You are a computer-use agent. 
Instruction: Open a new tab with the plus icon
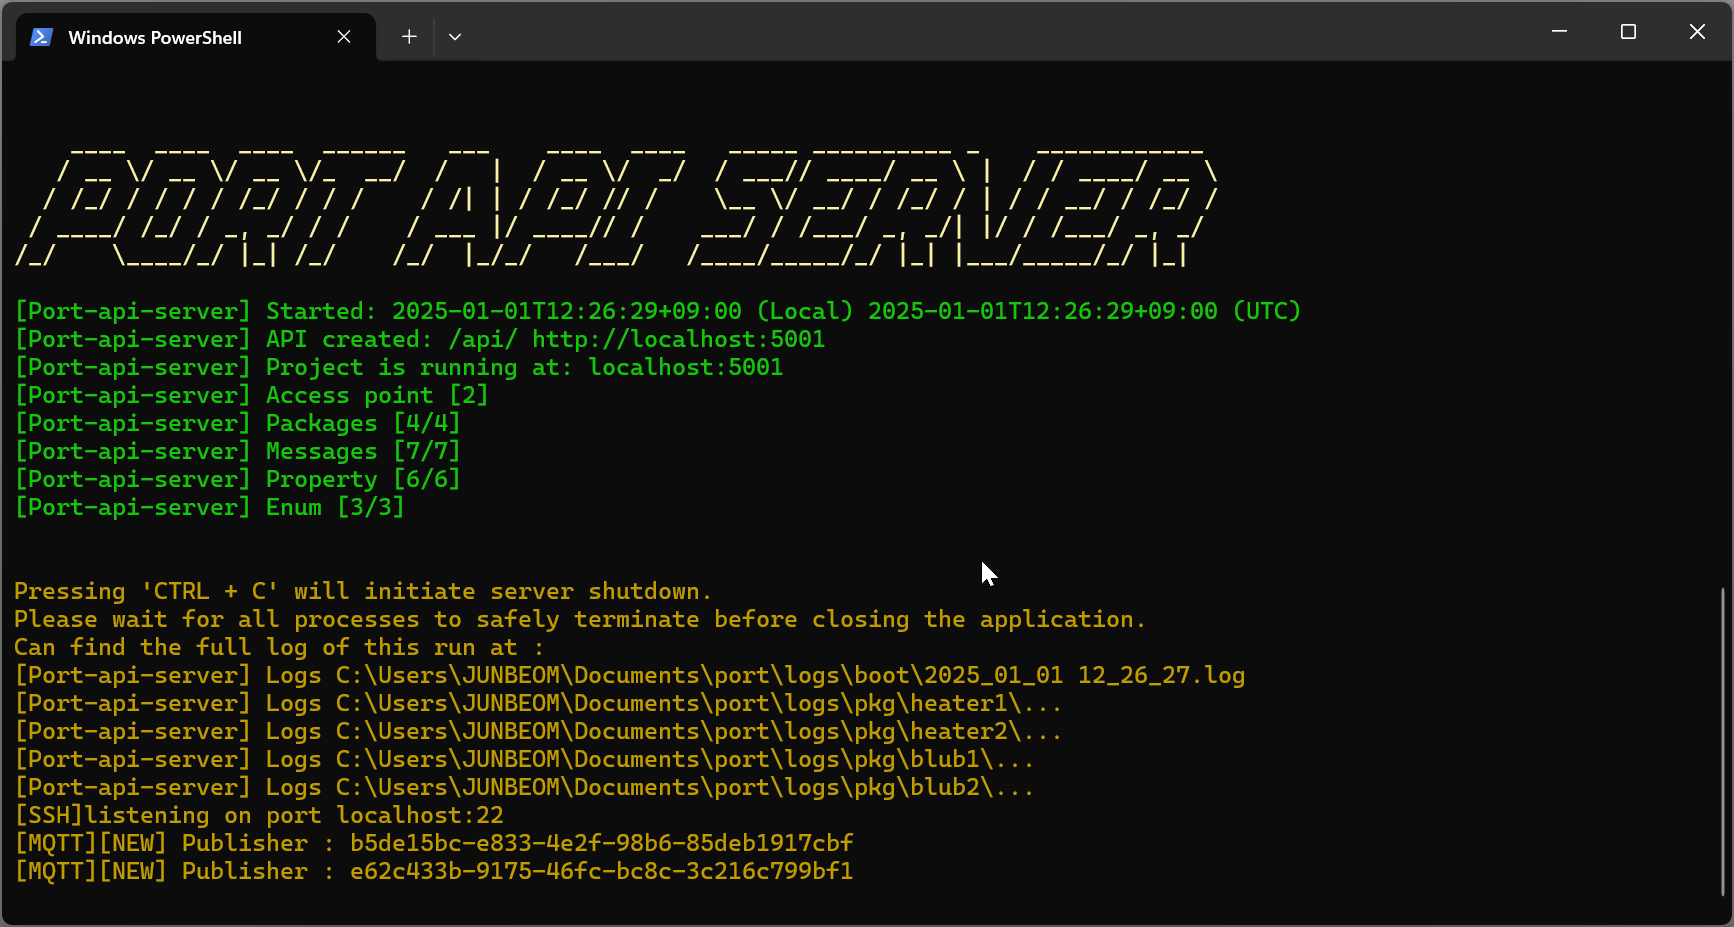tap(409, 36)
